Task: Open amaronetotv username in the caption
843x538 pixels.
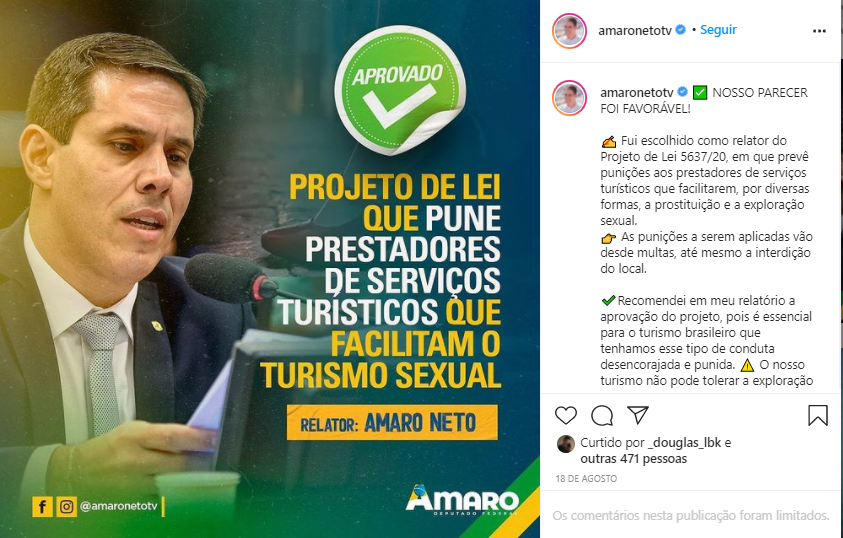Action: (x=637, y=92)
